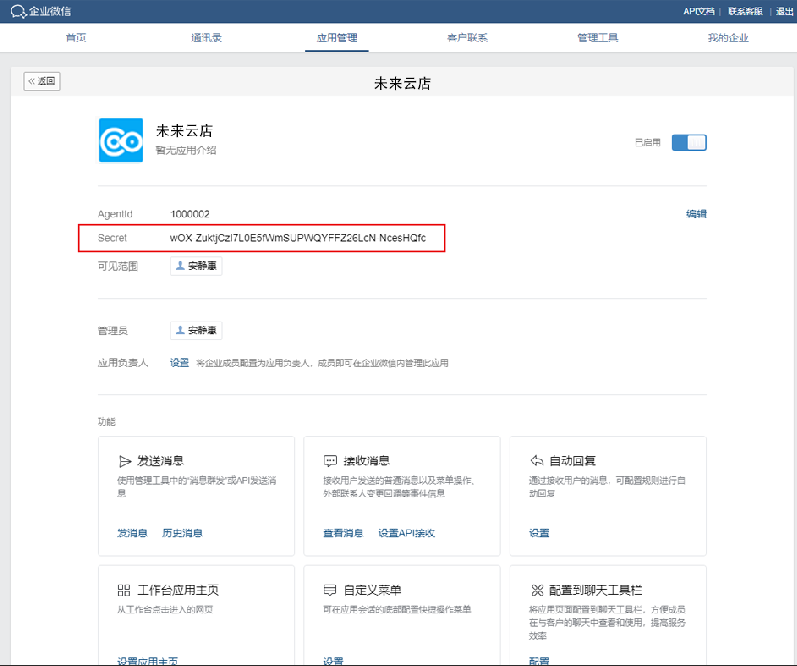This screenshot has width=797, height=666.
Task: Open the 管理工具 tab
Action: pyautogui.click(x=598, y=38)
